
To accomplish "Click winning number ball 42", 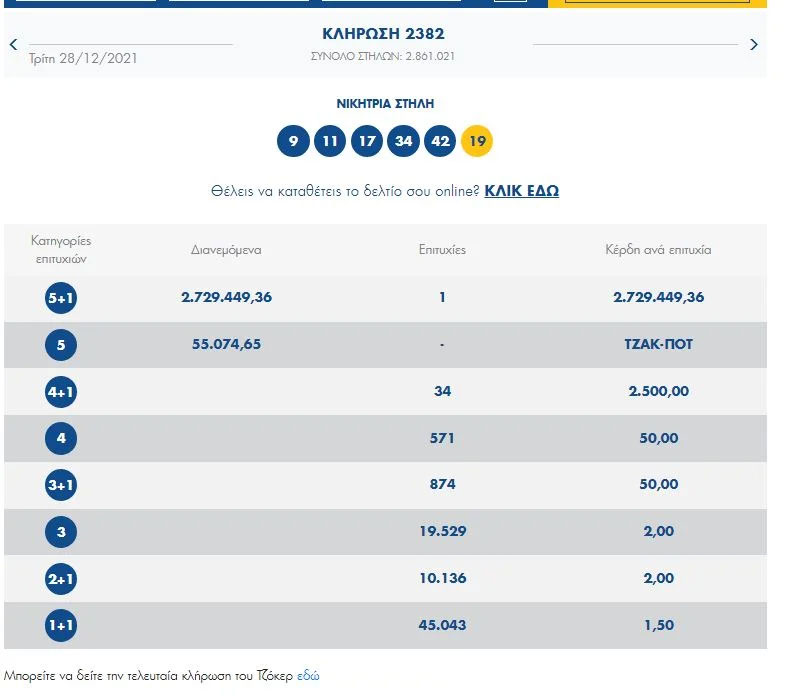I will click(440, 141).
